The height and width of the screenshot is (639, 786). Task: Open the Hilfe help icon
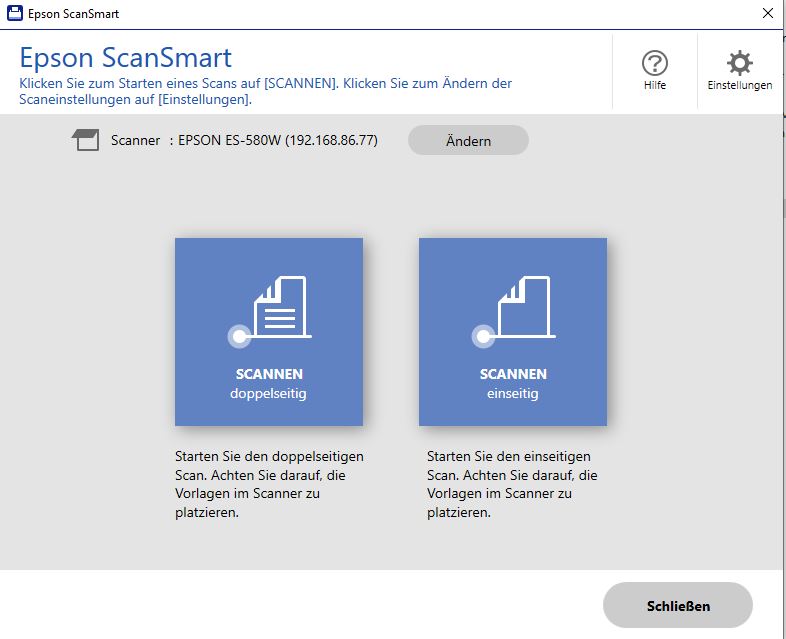[655, 71]
